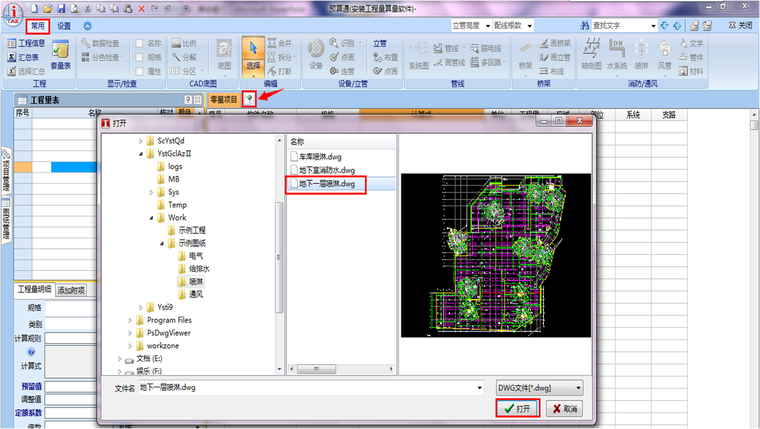760x429 pixels.
Task: Open the 文件名 history dropdown arrow
Action: 479,388
